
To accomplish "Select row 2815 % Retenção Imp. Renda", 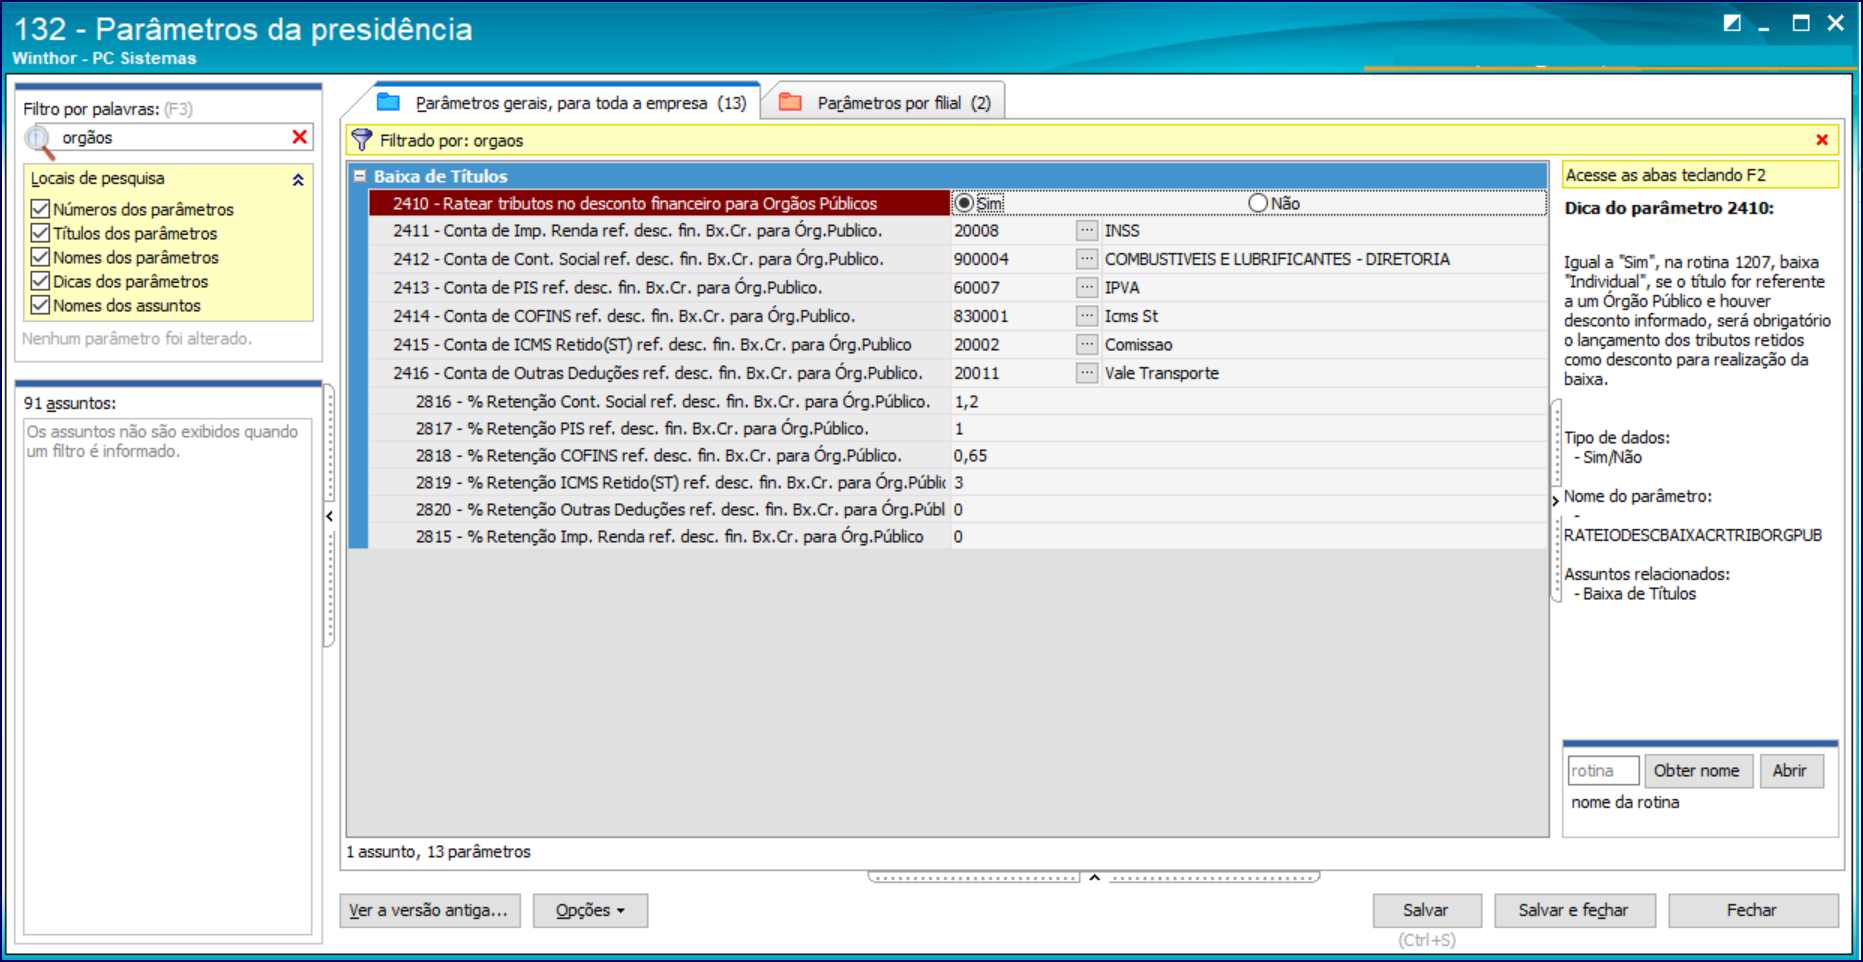I will point(659,536).
